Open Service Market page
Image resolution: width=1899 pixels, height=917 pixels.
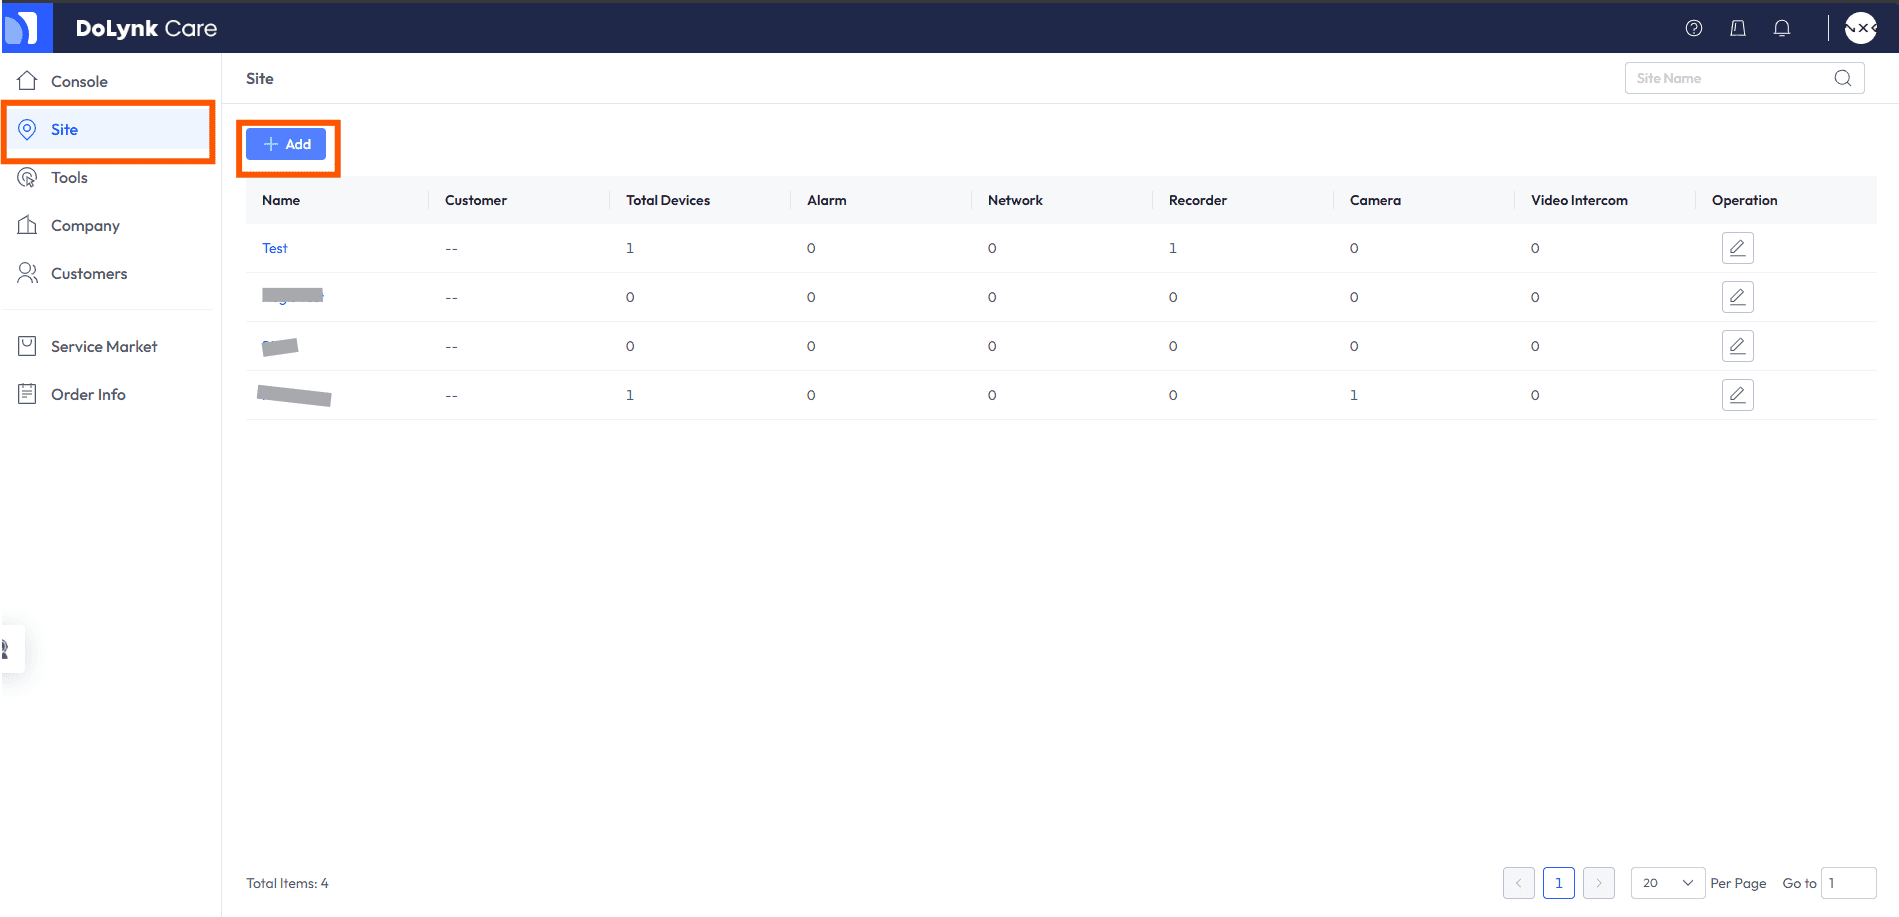click(x=104, y=346)
